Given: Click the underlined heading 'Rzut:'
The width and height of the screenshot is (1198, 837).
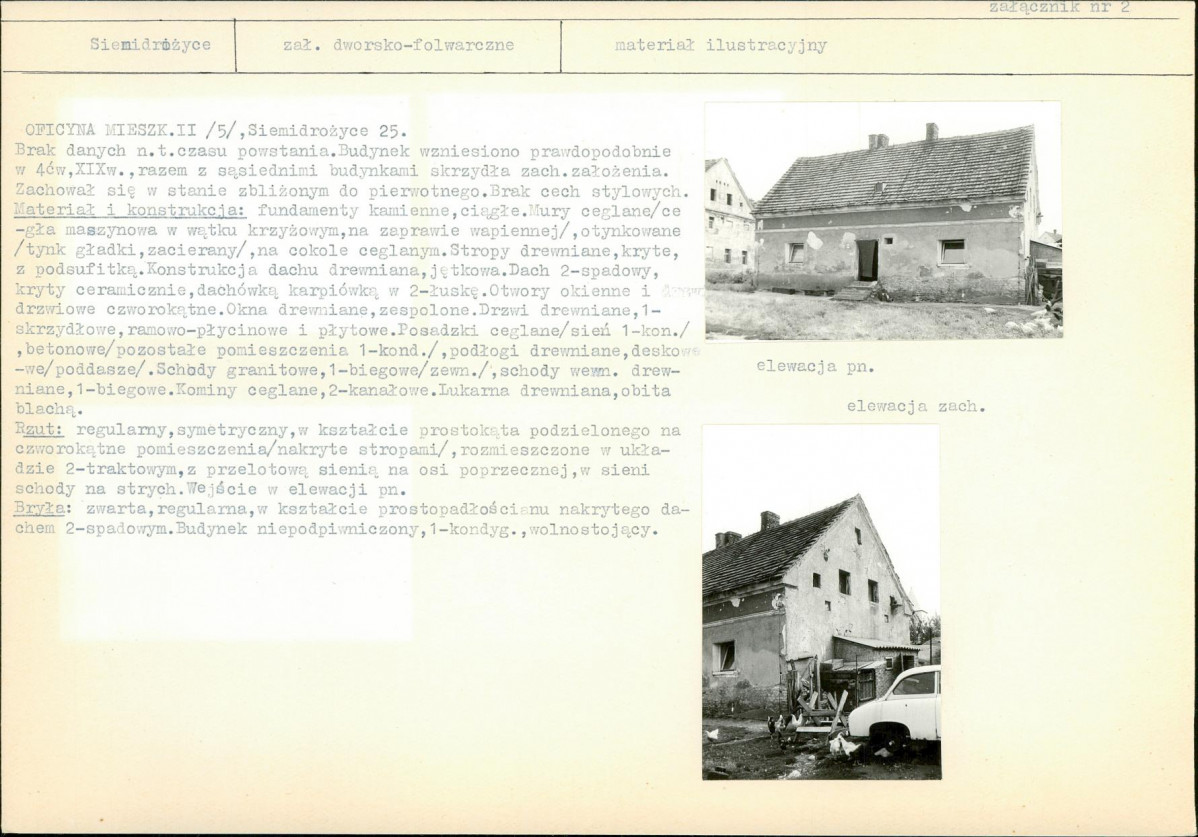Looking at the screenshot, I should click(x=39, y=429).
